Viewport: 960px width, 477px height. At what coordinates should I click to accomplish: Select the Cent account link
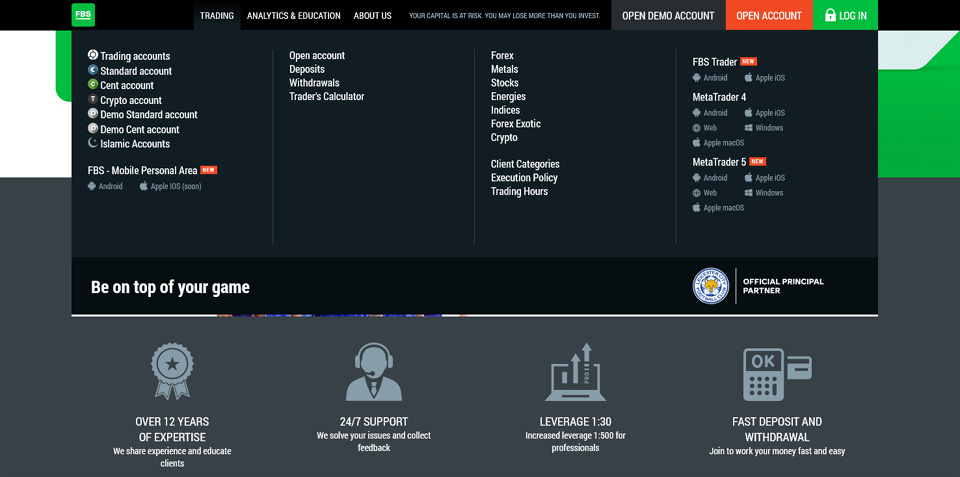click(x=127, y=85)
